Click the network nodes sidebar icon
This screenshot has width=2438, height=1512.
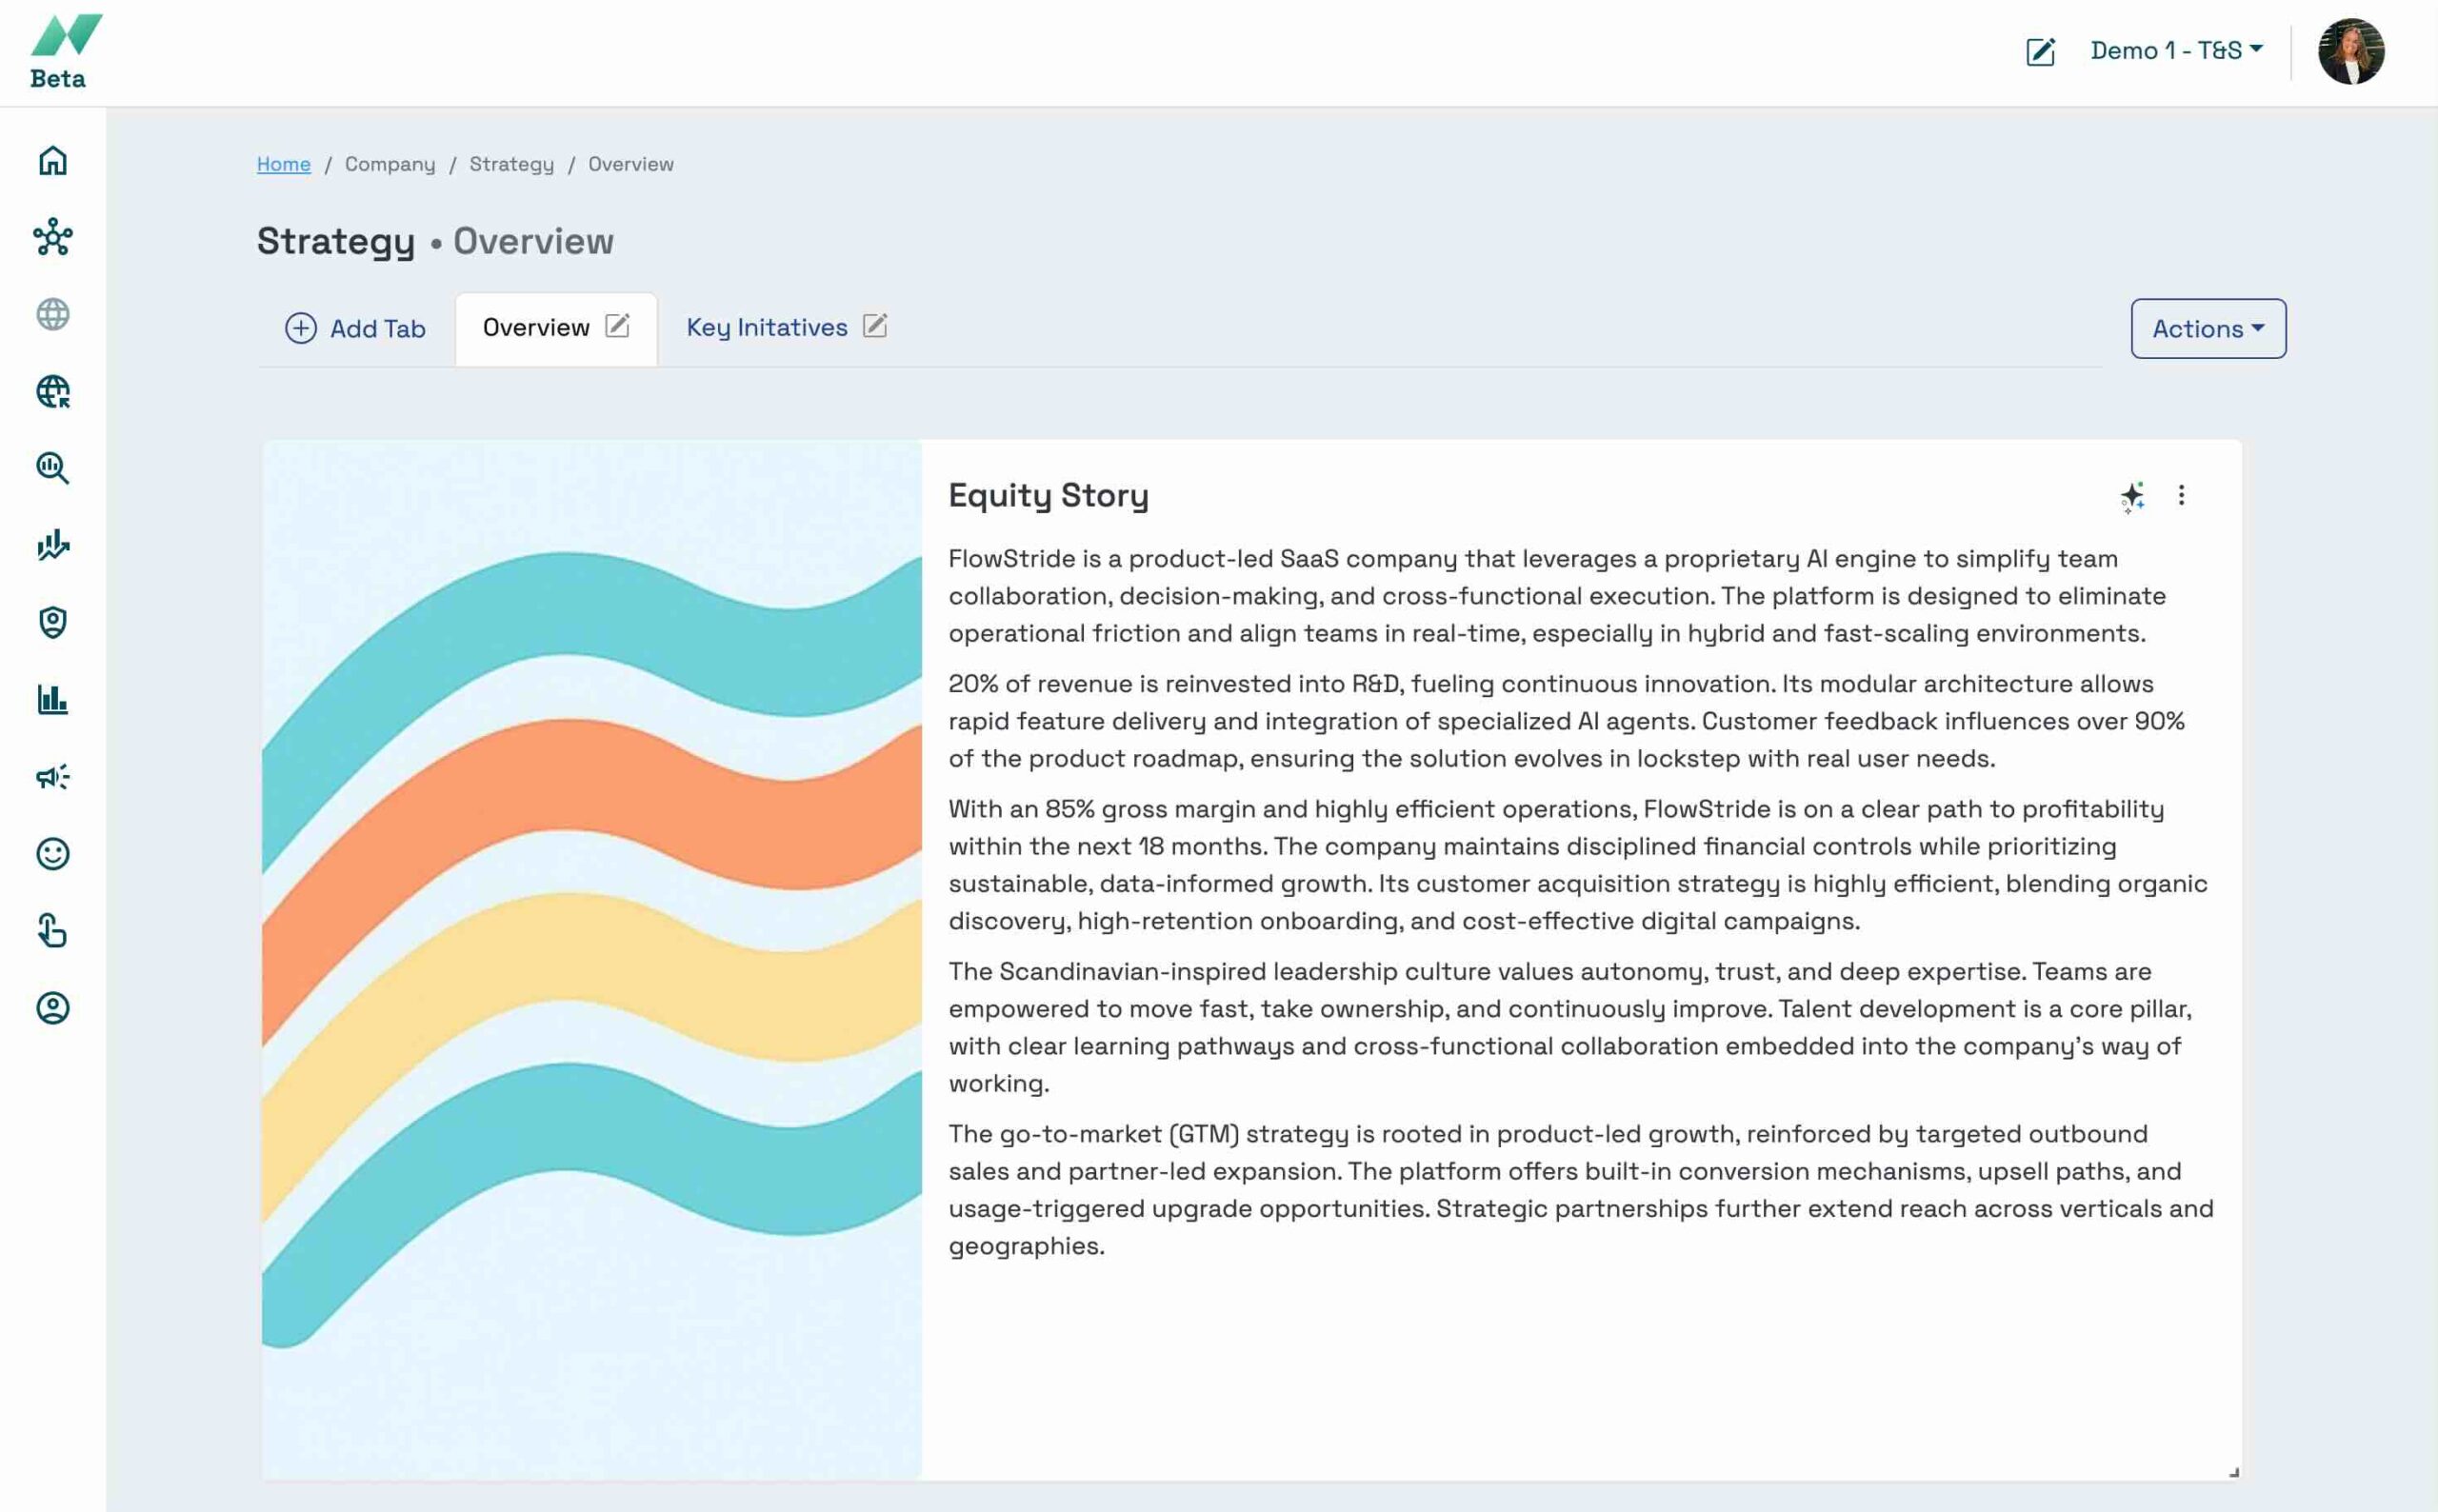click(53, 238)
